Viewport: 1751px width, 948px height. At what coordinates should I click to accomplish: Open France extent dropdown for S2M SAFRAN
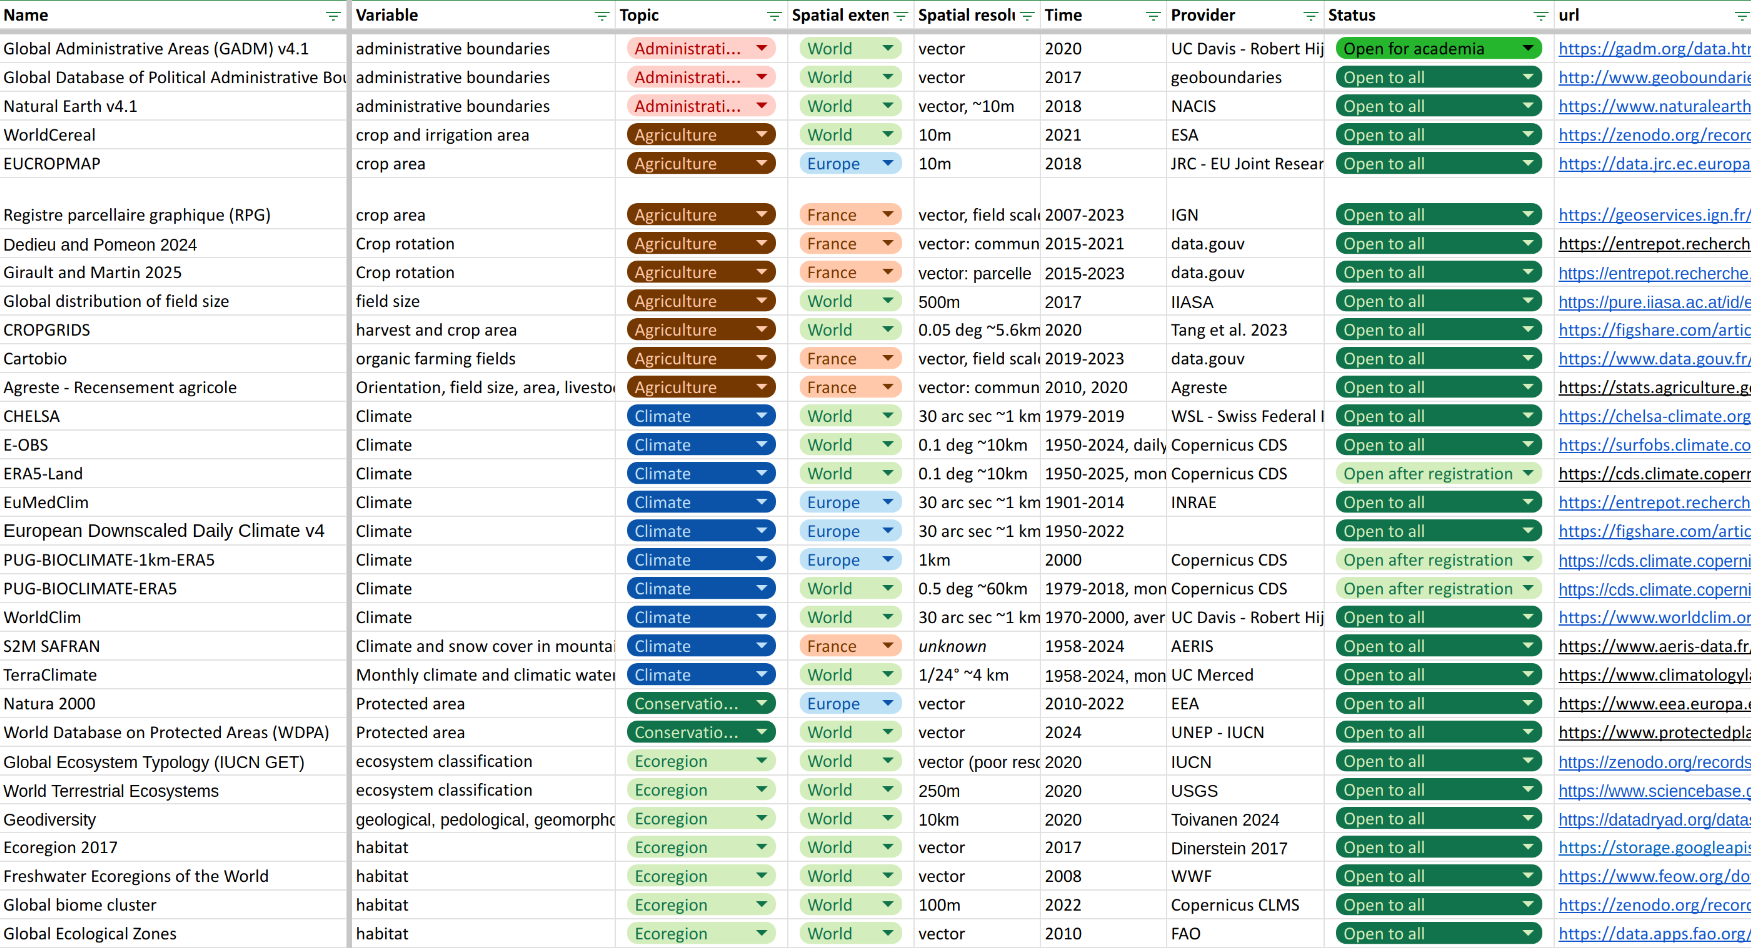887,647
